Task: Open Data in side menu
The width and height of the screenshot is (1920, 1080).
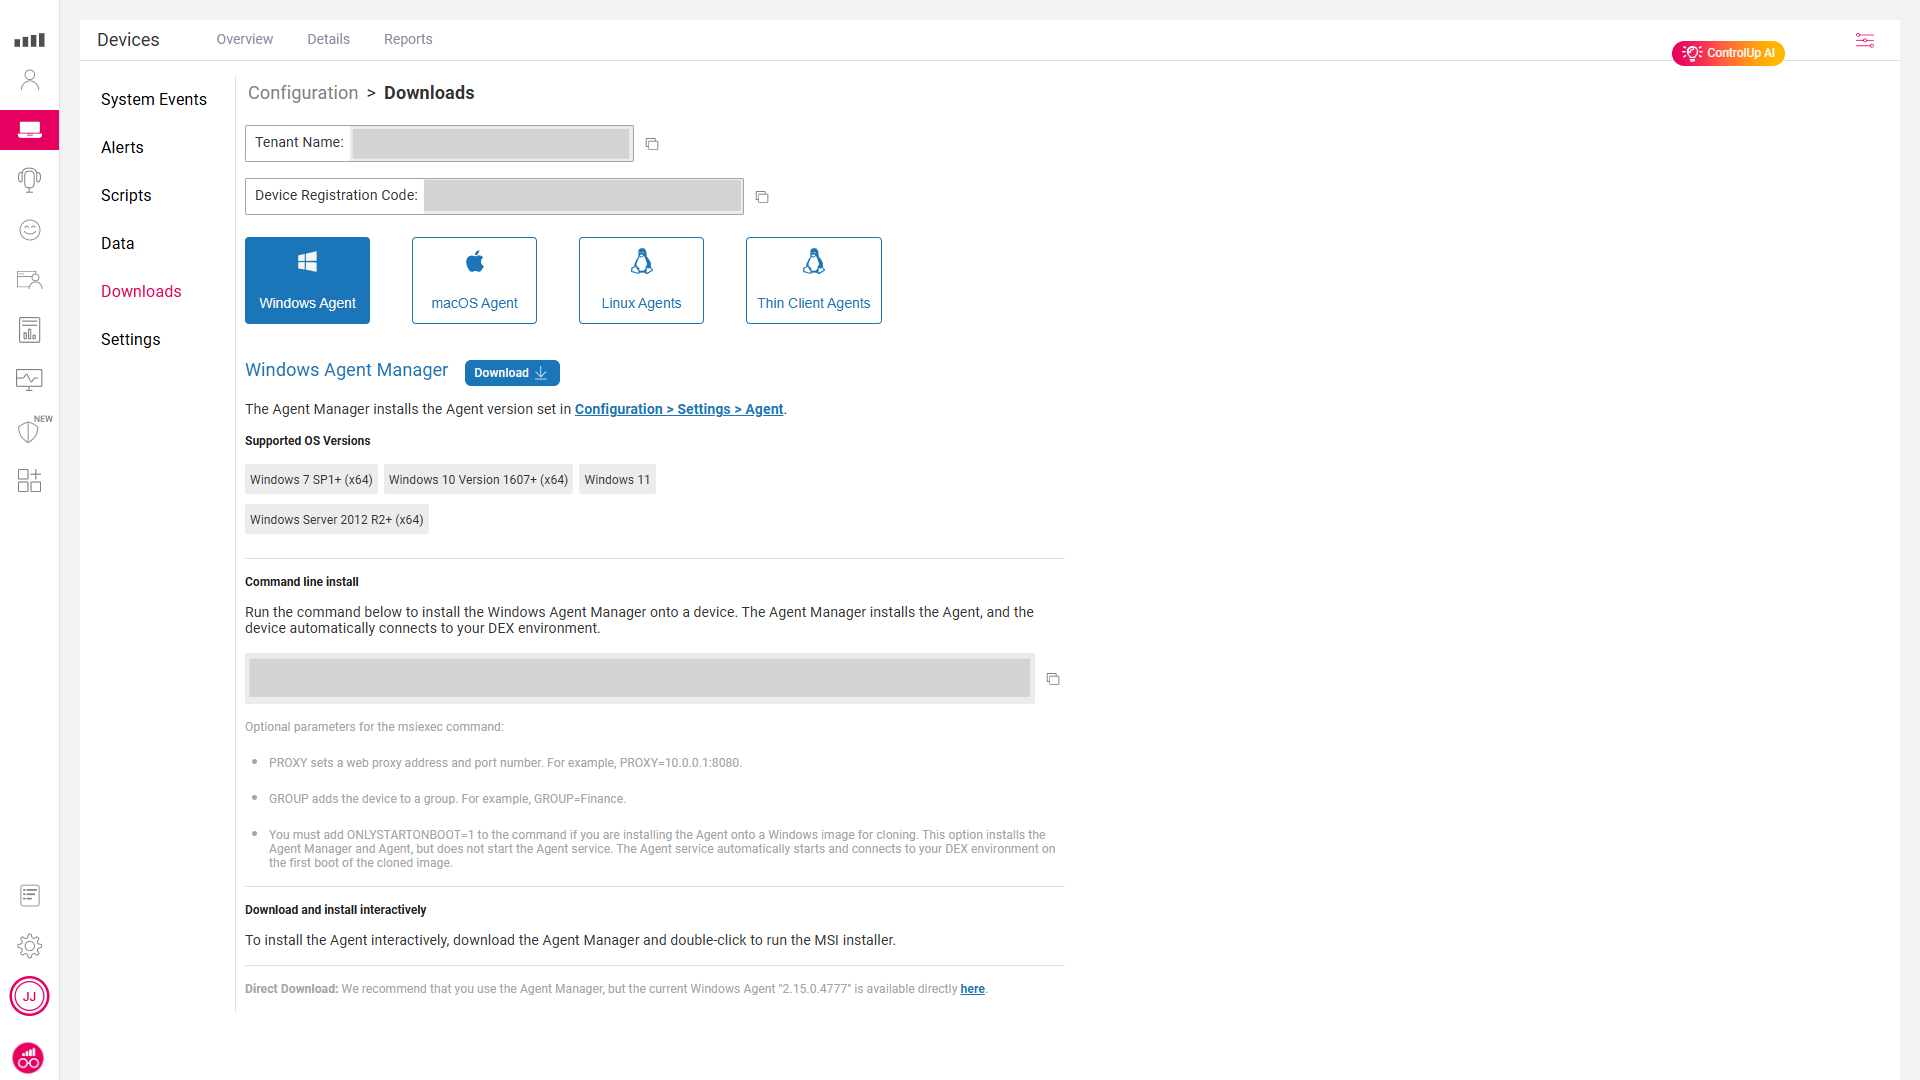Action: pos(117,243)
